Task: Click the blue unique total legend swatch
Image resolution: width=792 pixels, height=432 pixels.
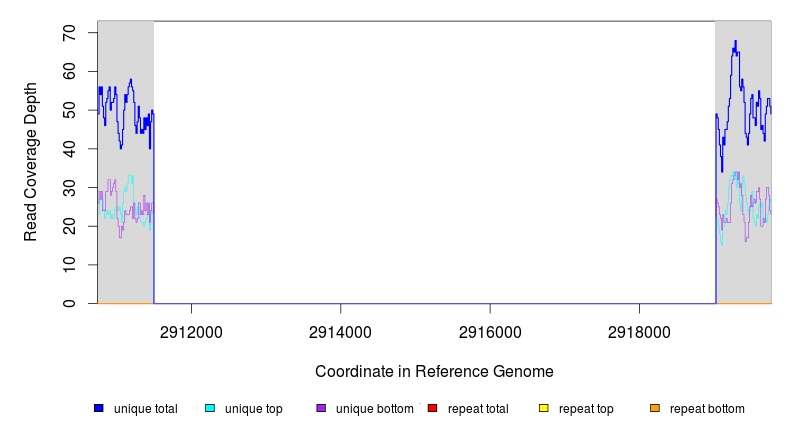Action: 99,409
